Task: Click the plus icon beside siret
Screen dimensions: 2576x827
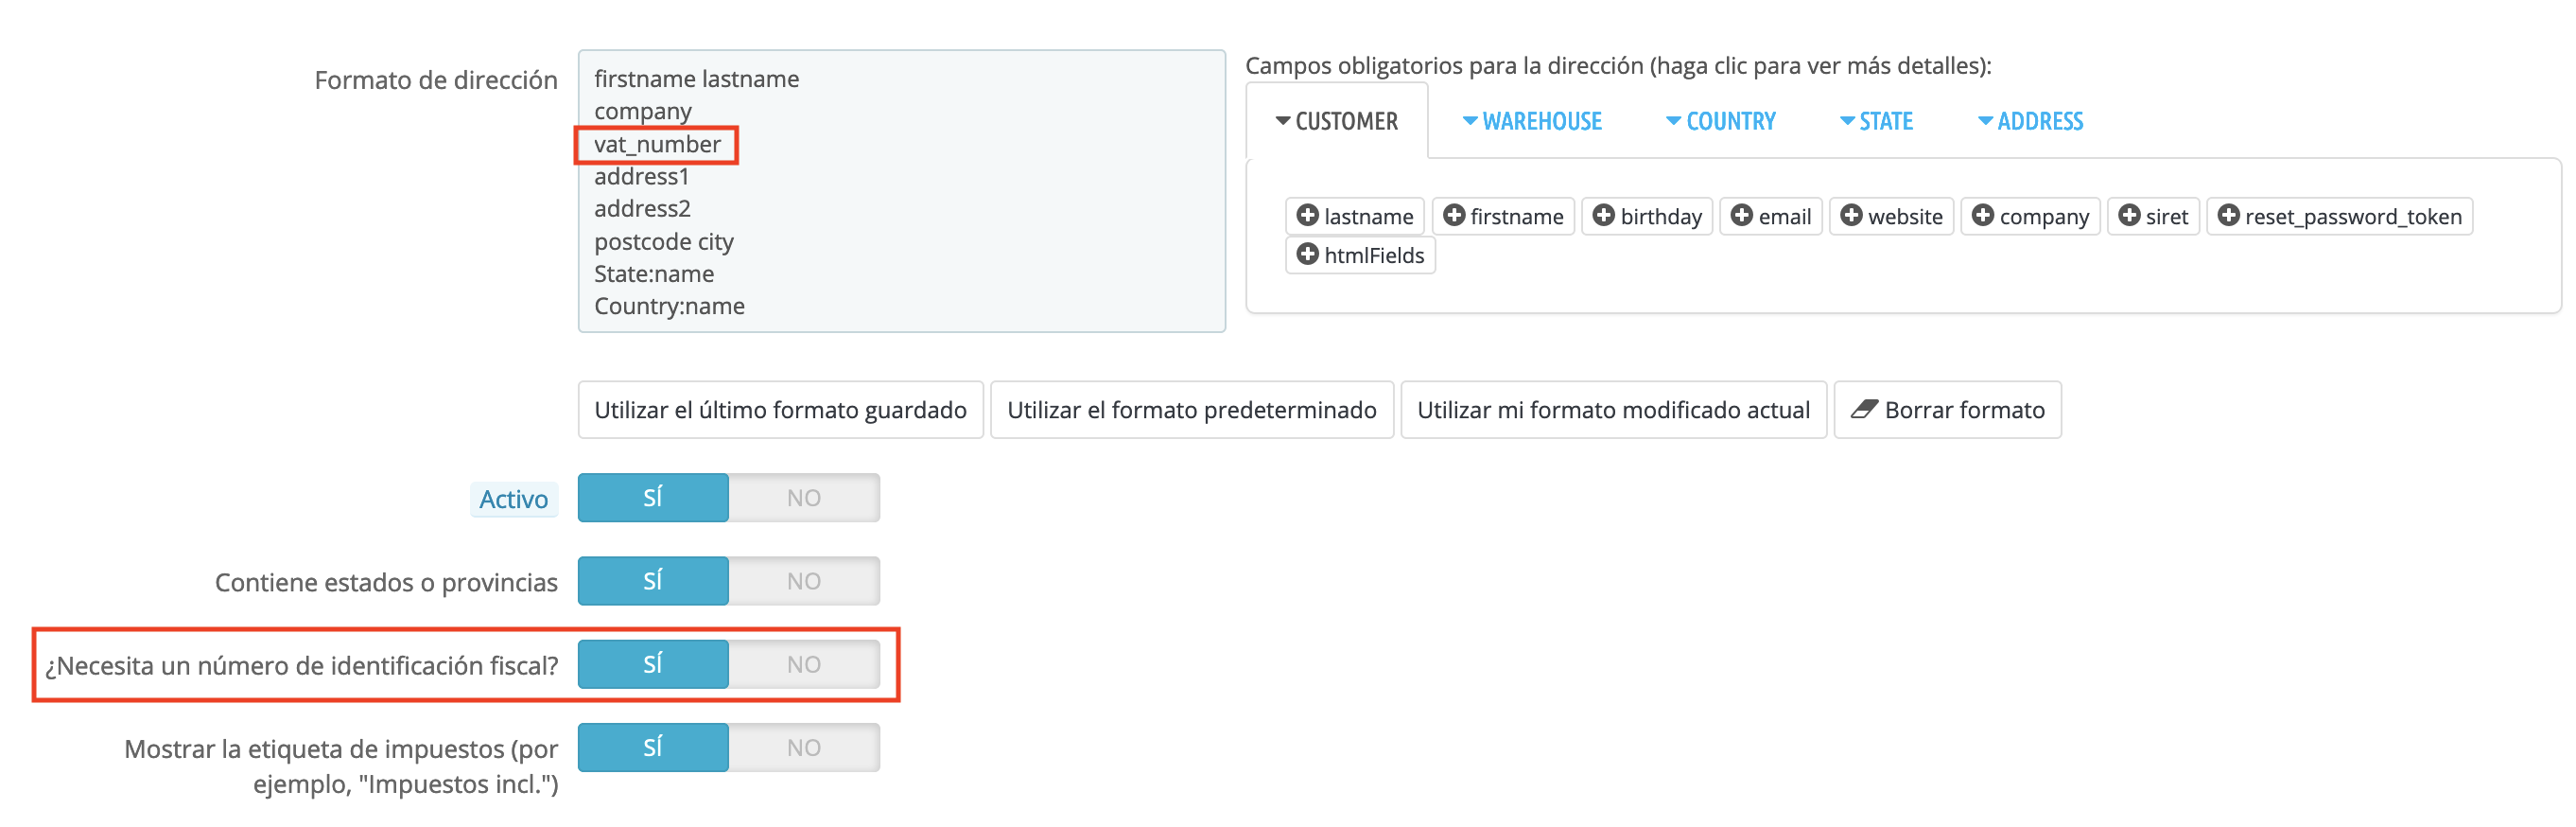Action: [2129, 215]
